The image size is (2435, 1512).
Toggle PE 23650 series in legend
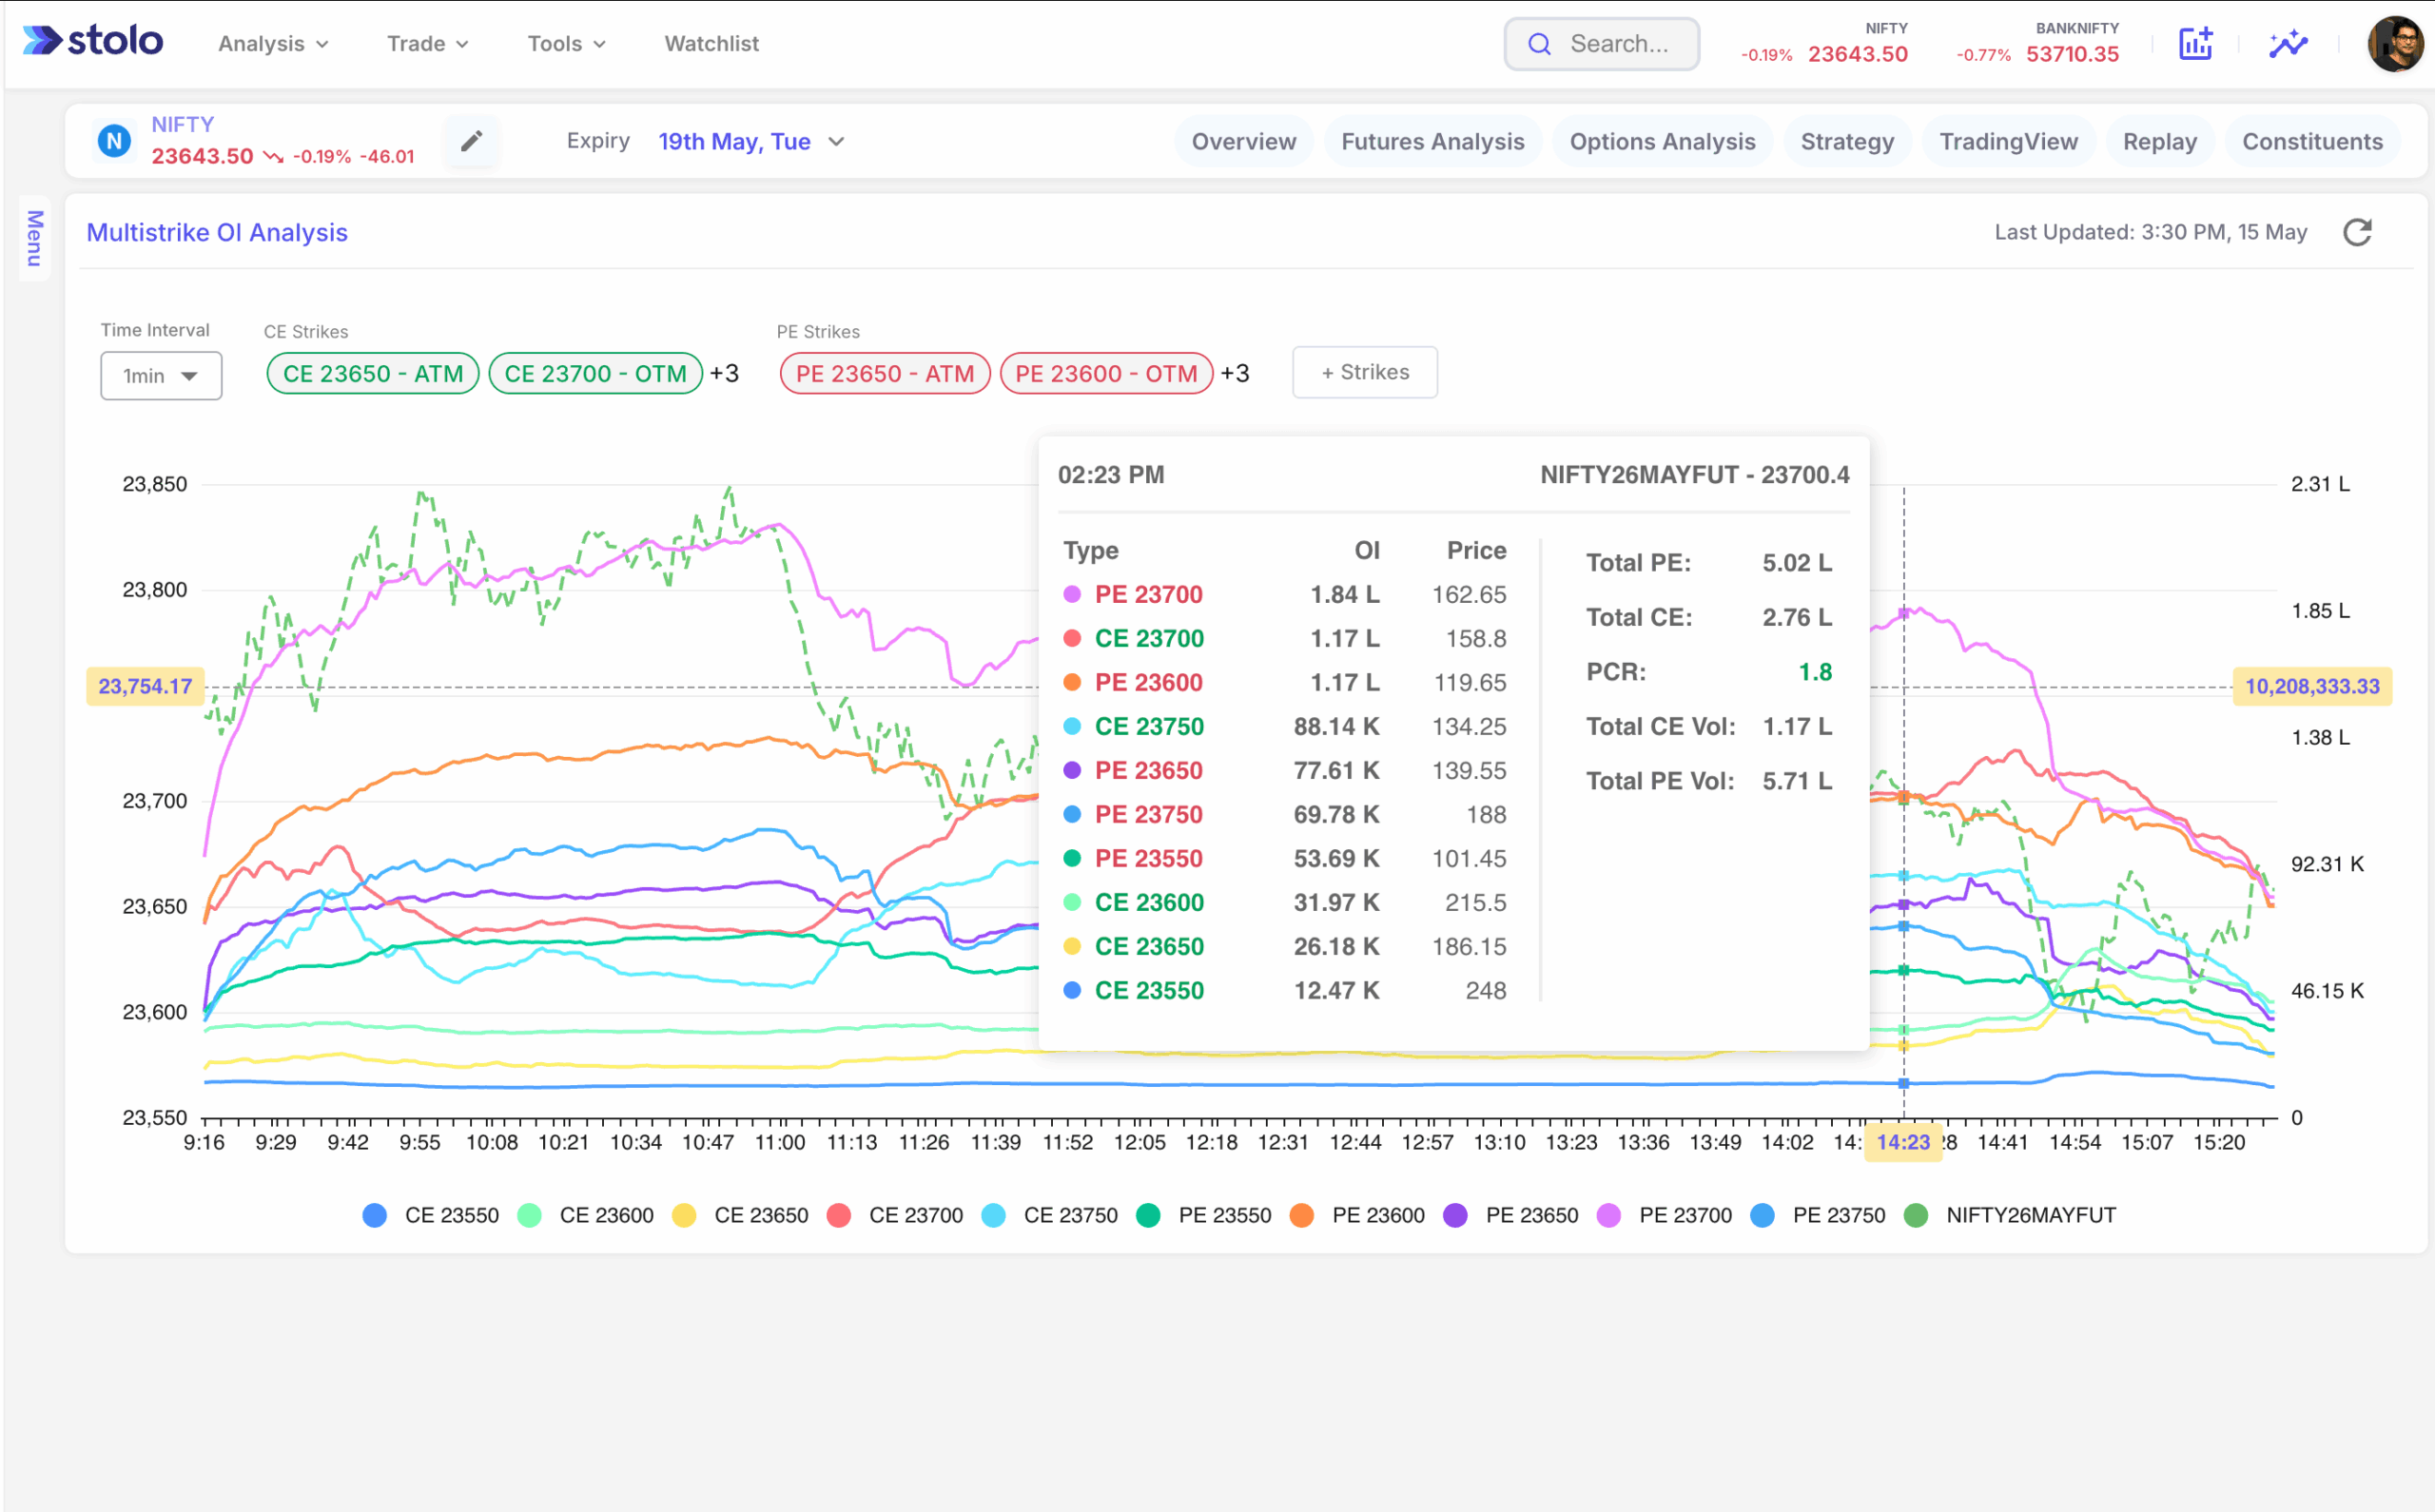coord(1511,1215)
